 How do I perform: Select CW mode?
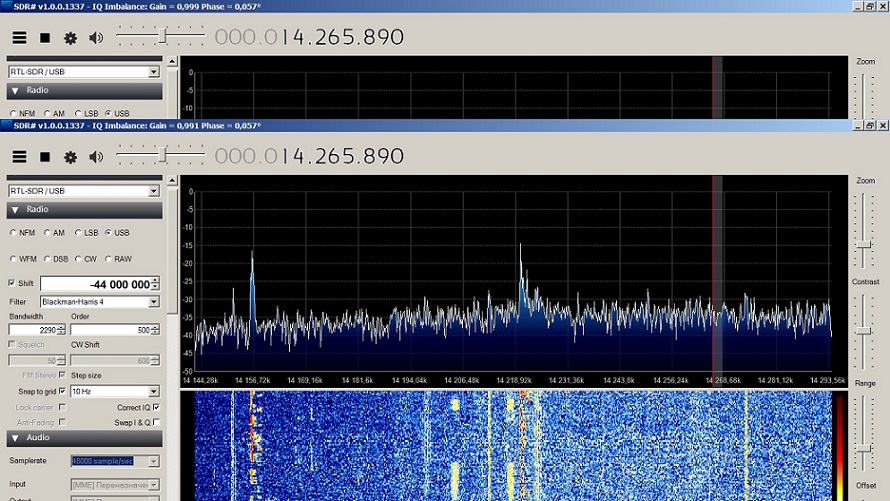pos(78,259)
